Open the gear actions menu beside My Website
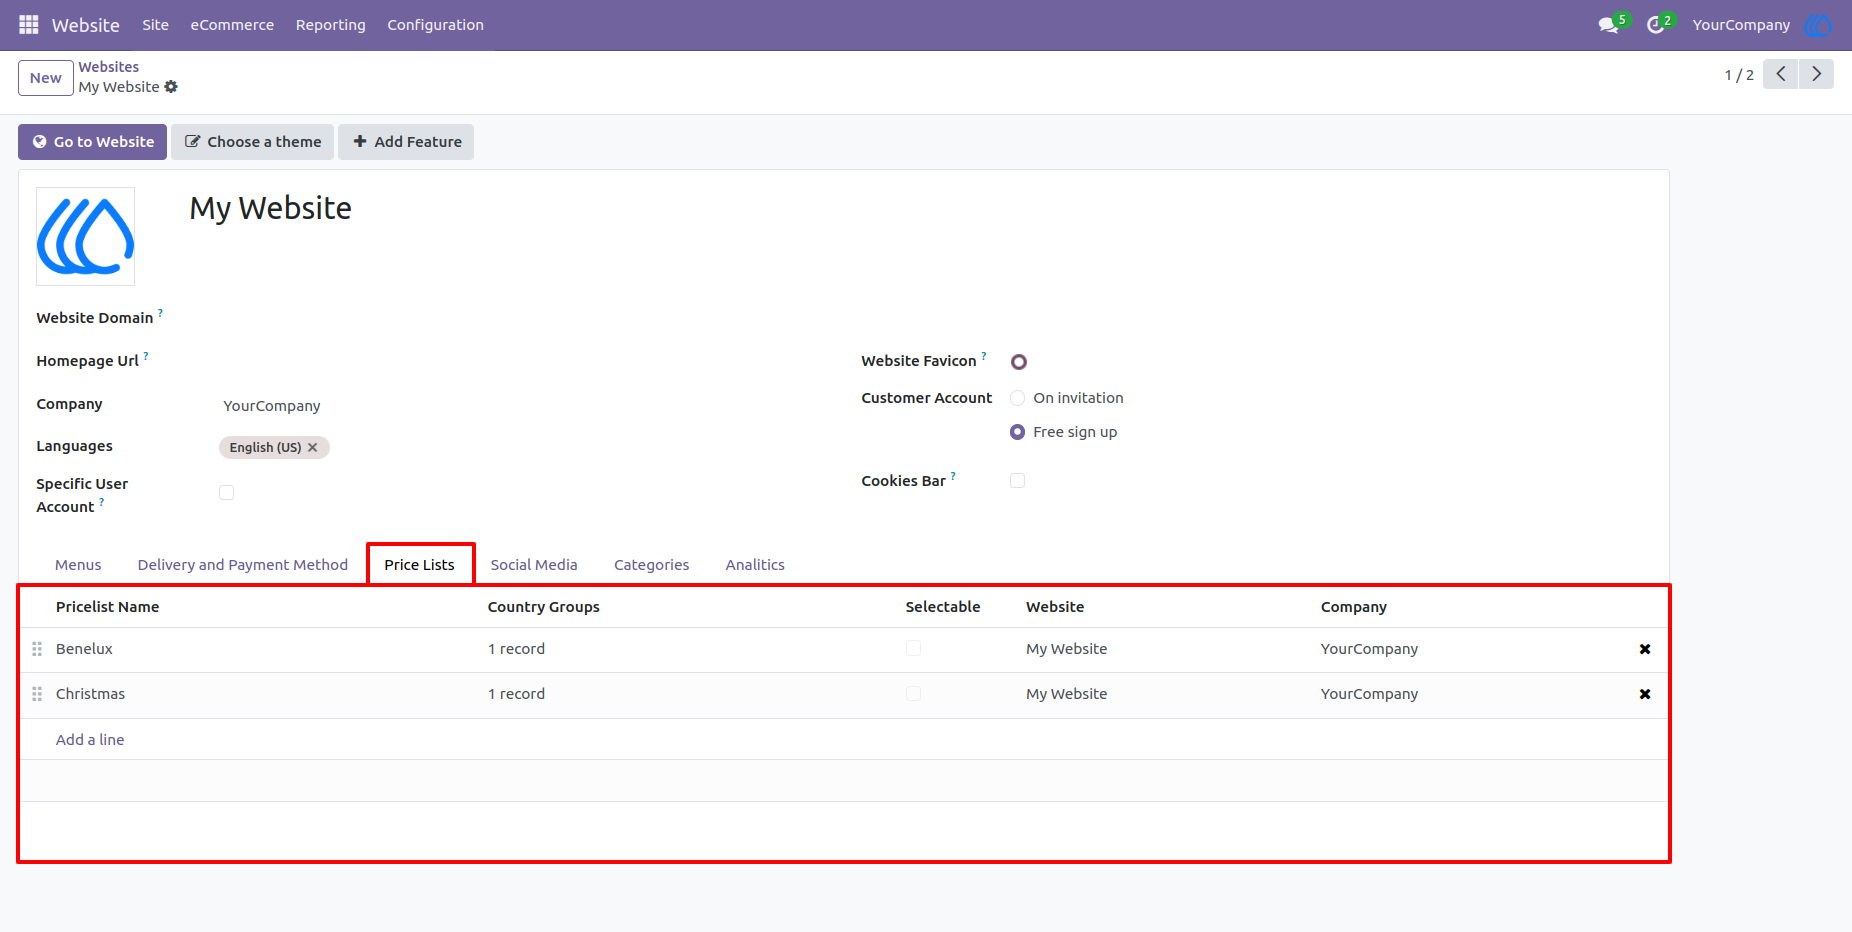1852x932 pixels. click(x=171, y=87)
